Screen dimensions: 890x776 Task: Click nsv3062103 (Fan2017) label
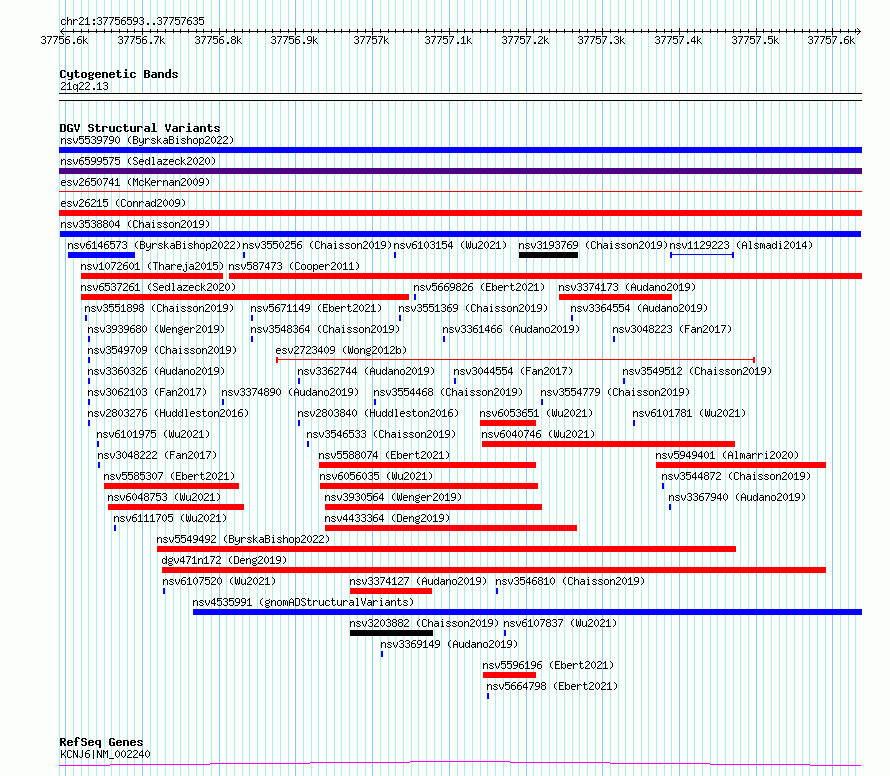tap(147, 392)
